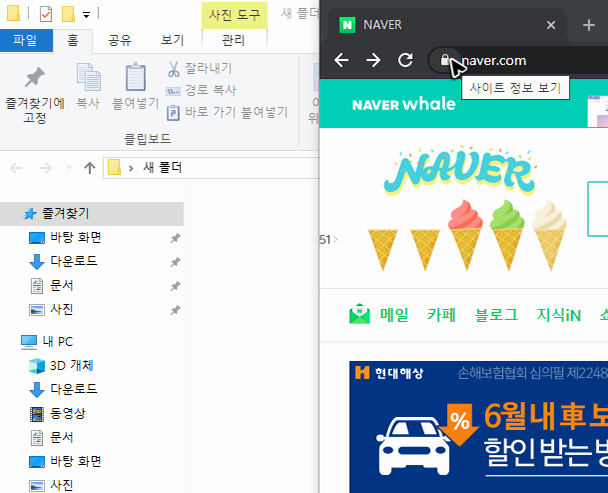Select Quick Access (즐겨찾기) in navigation pane
The width and height of the screenshot is (608, 493).
pos(92,214)
